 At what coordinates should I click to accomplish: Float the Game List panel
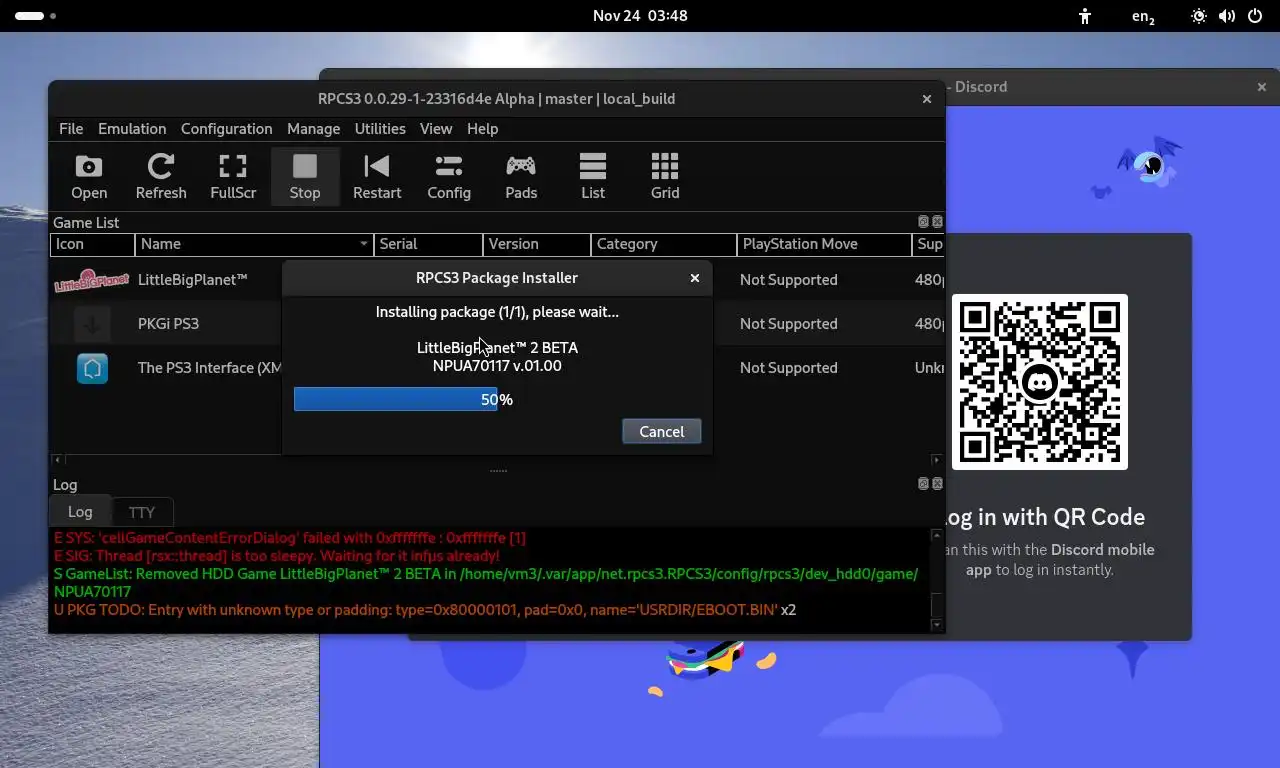tap(924, 222)
